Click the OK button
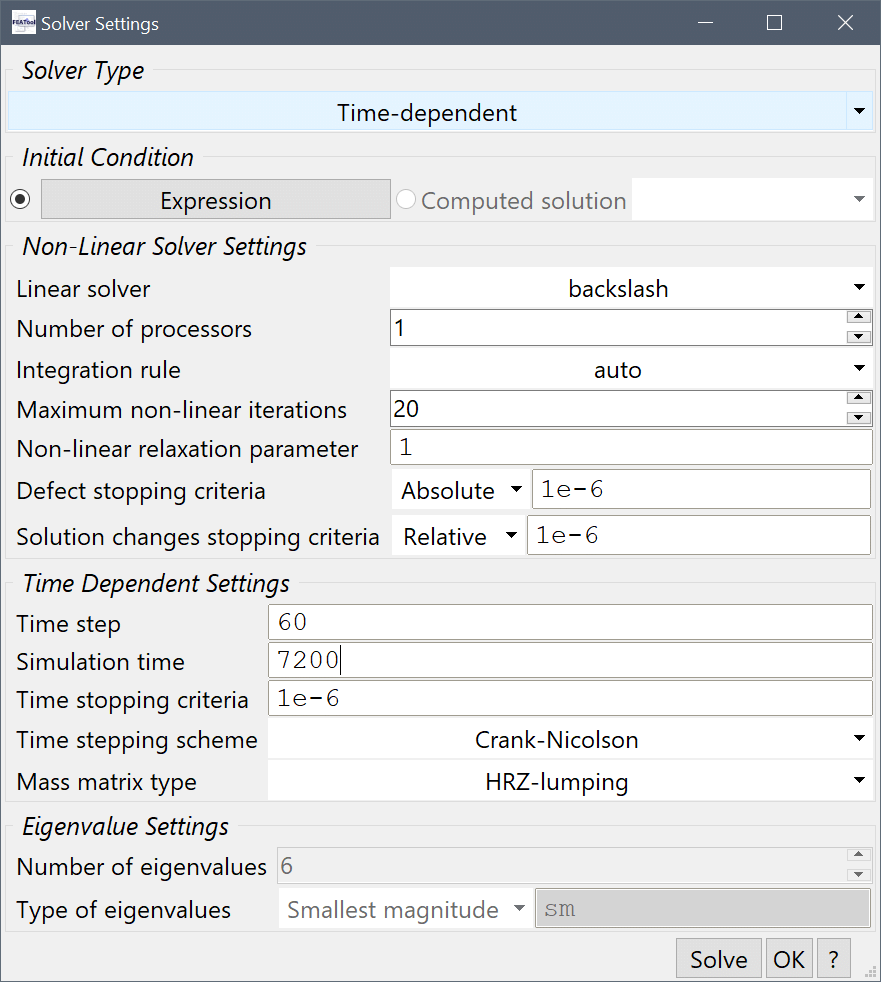 789,959
